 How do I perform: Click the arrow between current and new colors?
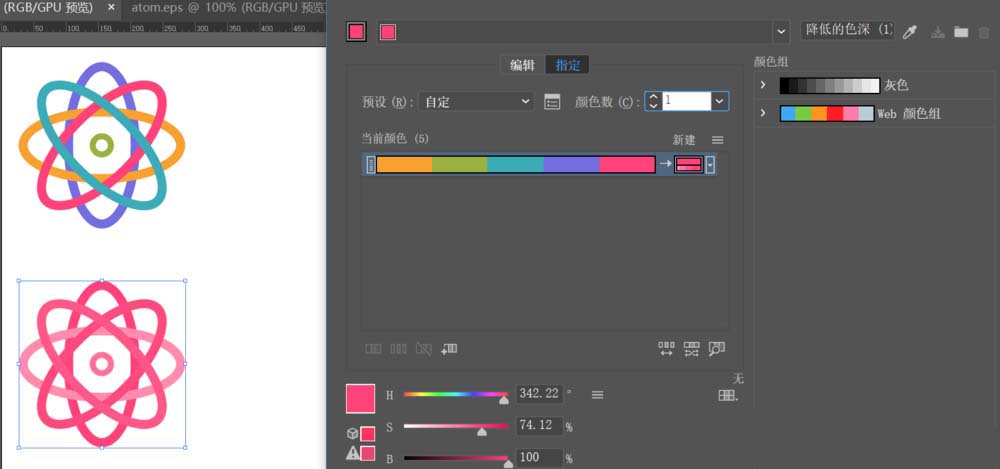[665, 164]
